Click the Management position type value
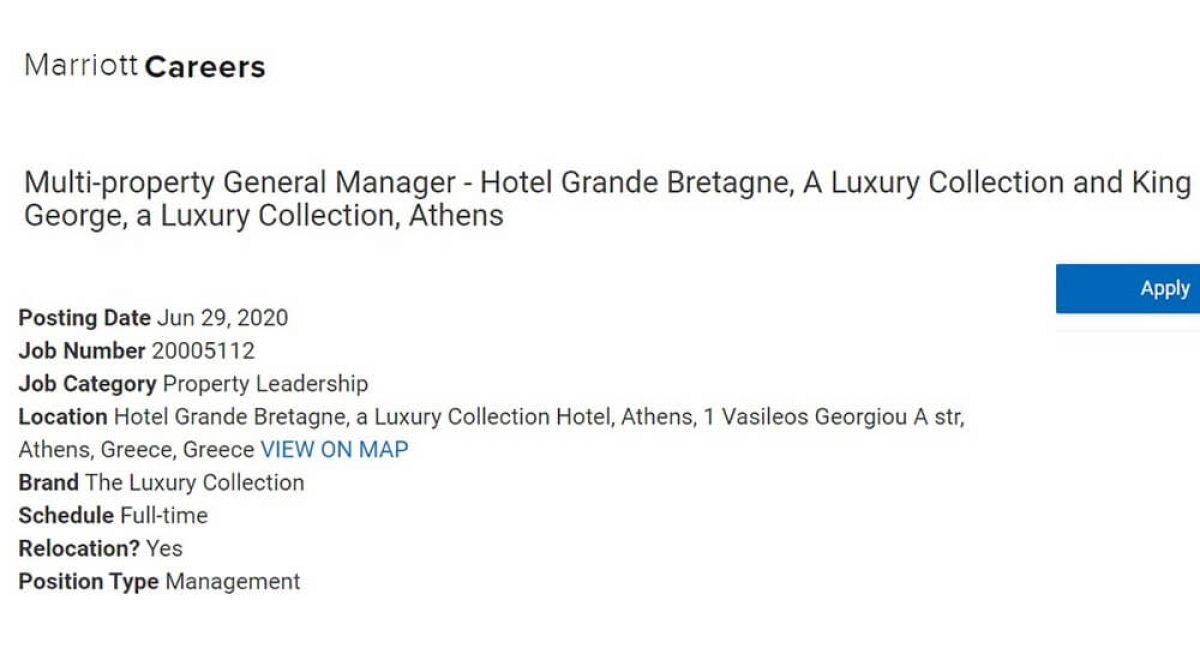 [x=232, y=582]
